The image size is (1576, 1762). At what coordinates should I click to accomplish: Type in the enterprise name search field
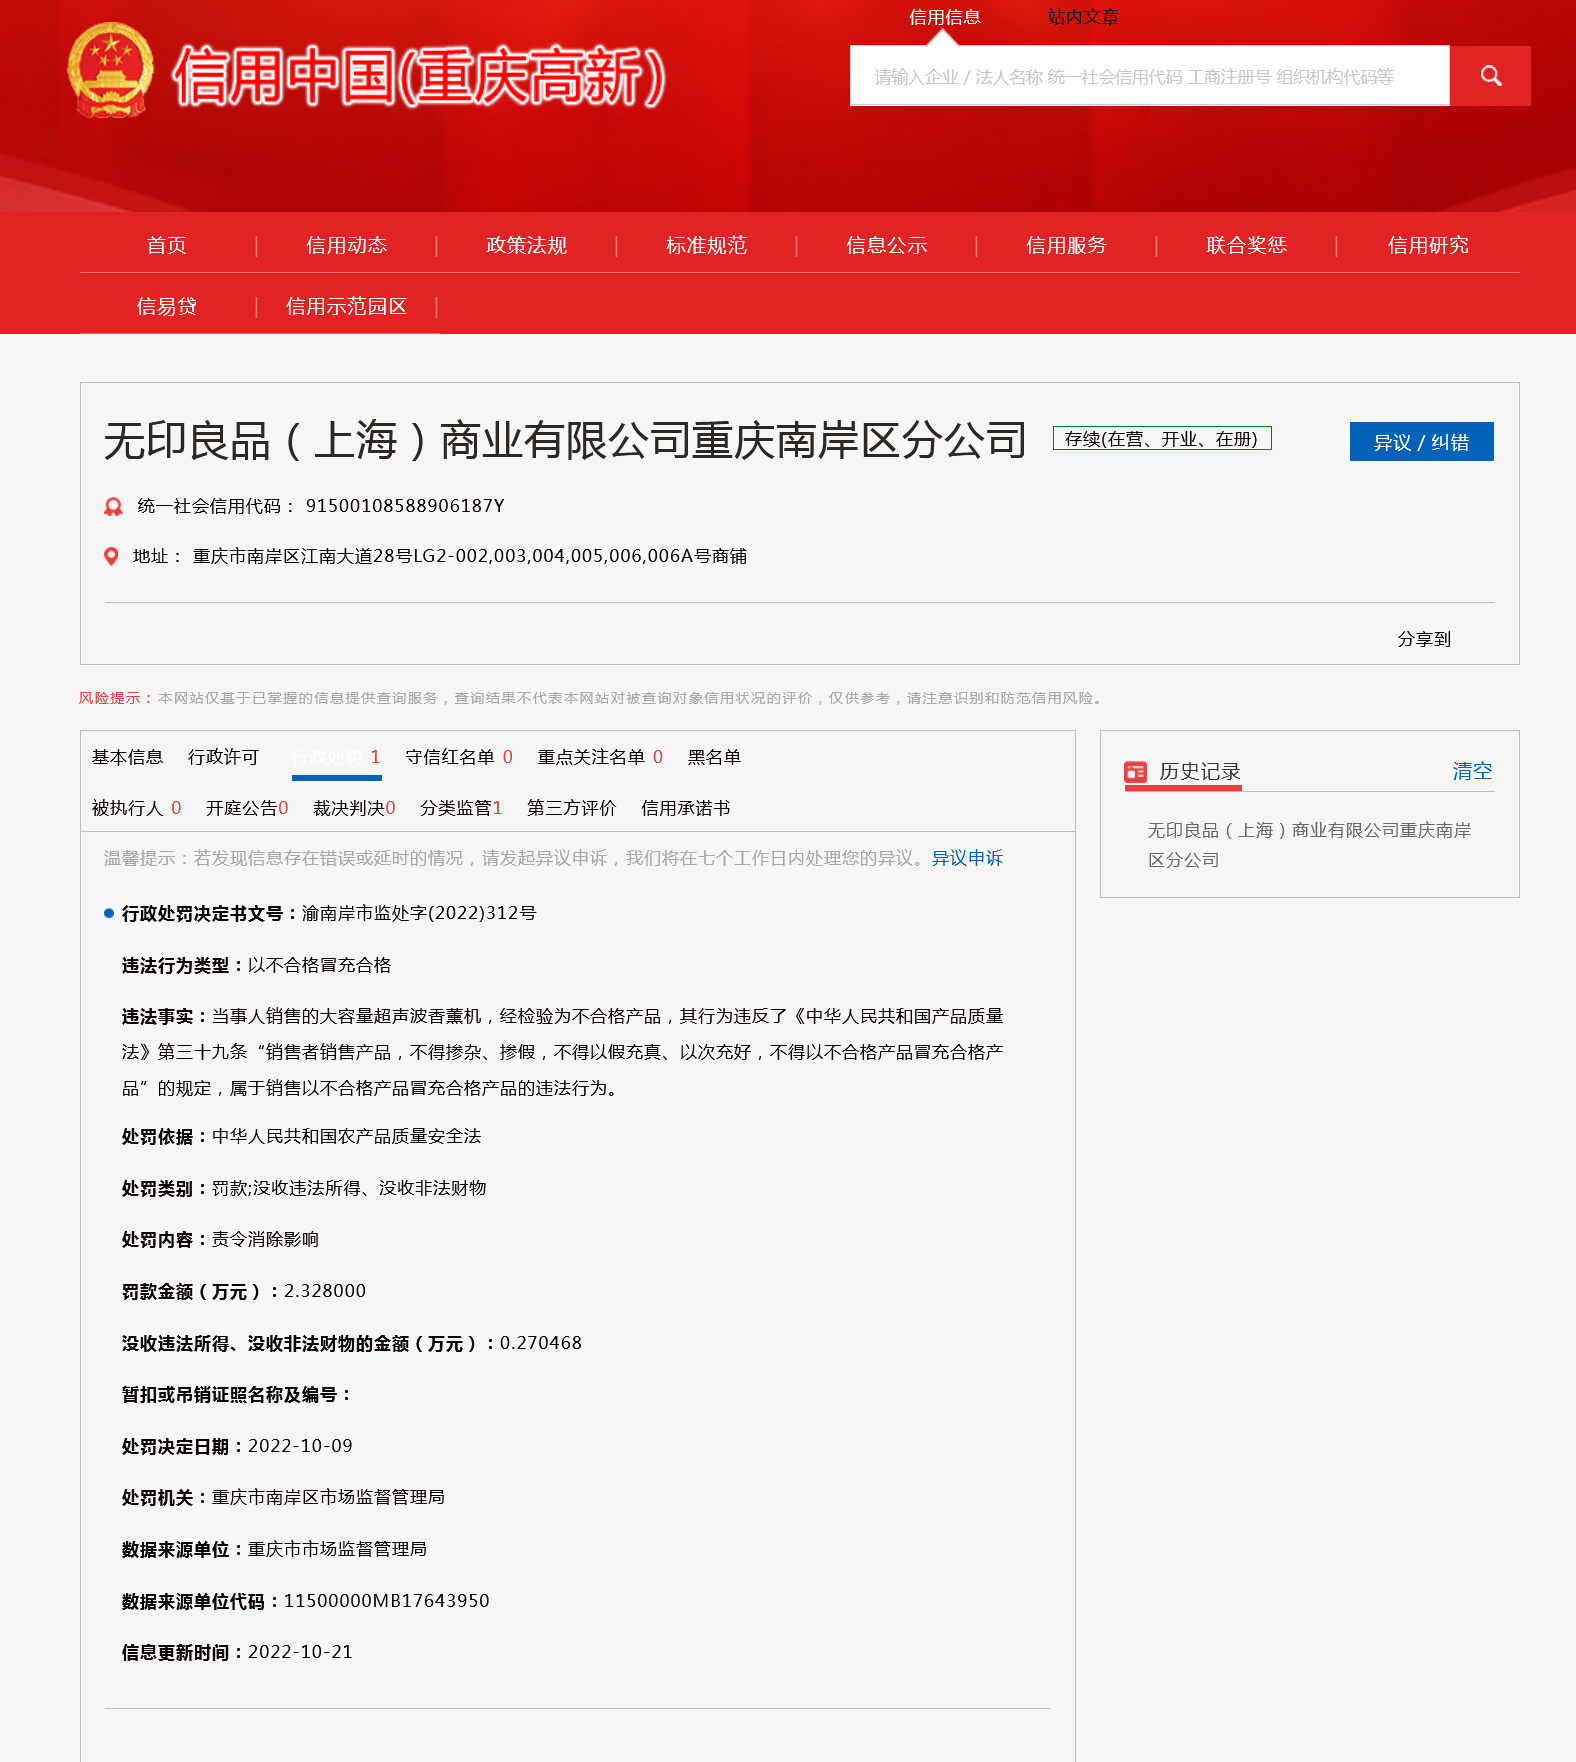pyautogui.click(x=1148, y=76)
